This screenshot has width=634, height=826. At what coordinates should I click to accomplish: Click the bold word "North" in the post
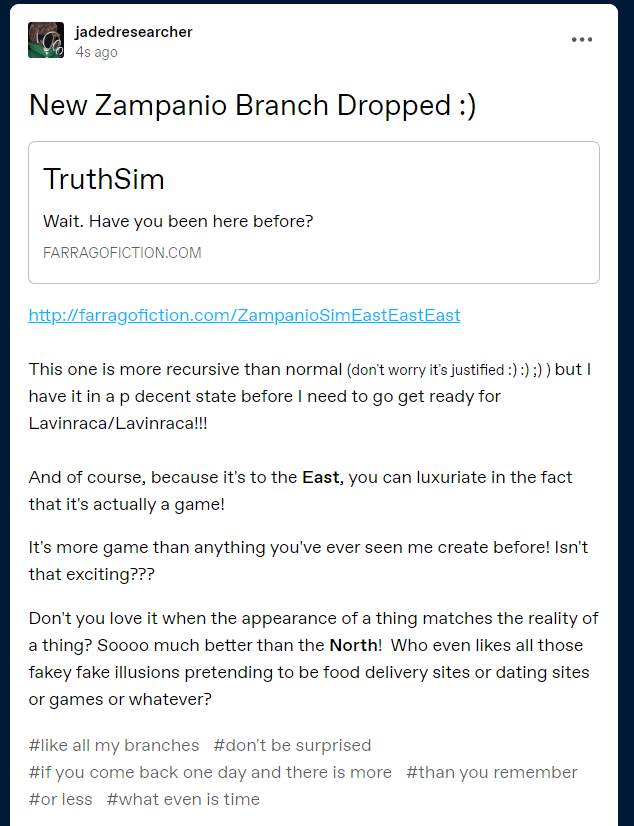(x=354, y=645)
